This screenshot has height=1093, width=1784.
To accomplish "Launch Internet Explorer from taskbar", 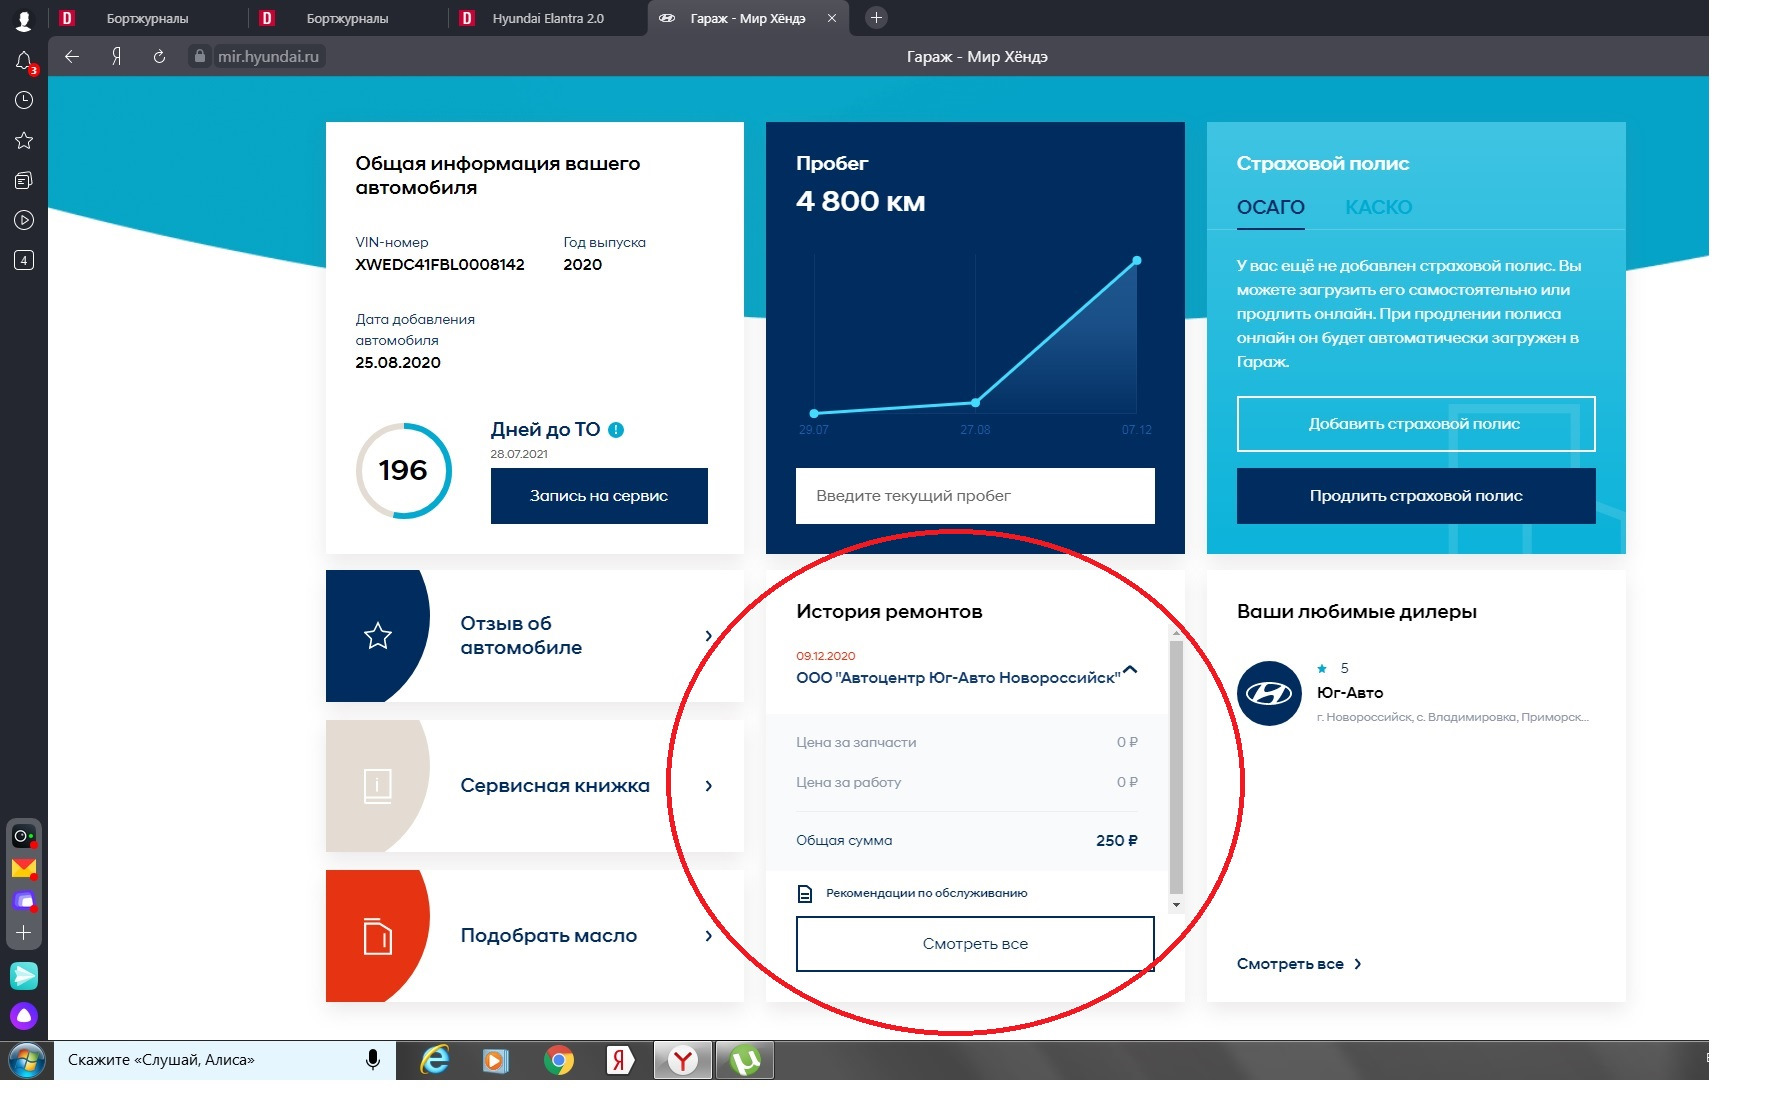I will tap(435, 1060).
